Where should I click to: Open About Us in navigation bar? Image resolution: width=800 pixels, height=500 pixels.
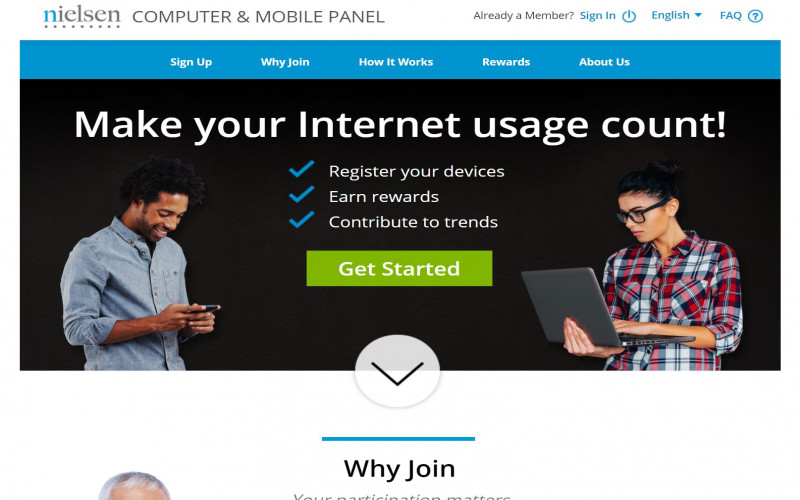click(604, 62)
